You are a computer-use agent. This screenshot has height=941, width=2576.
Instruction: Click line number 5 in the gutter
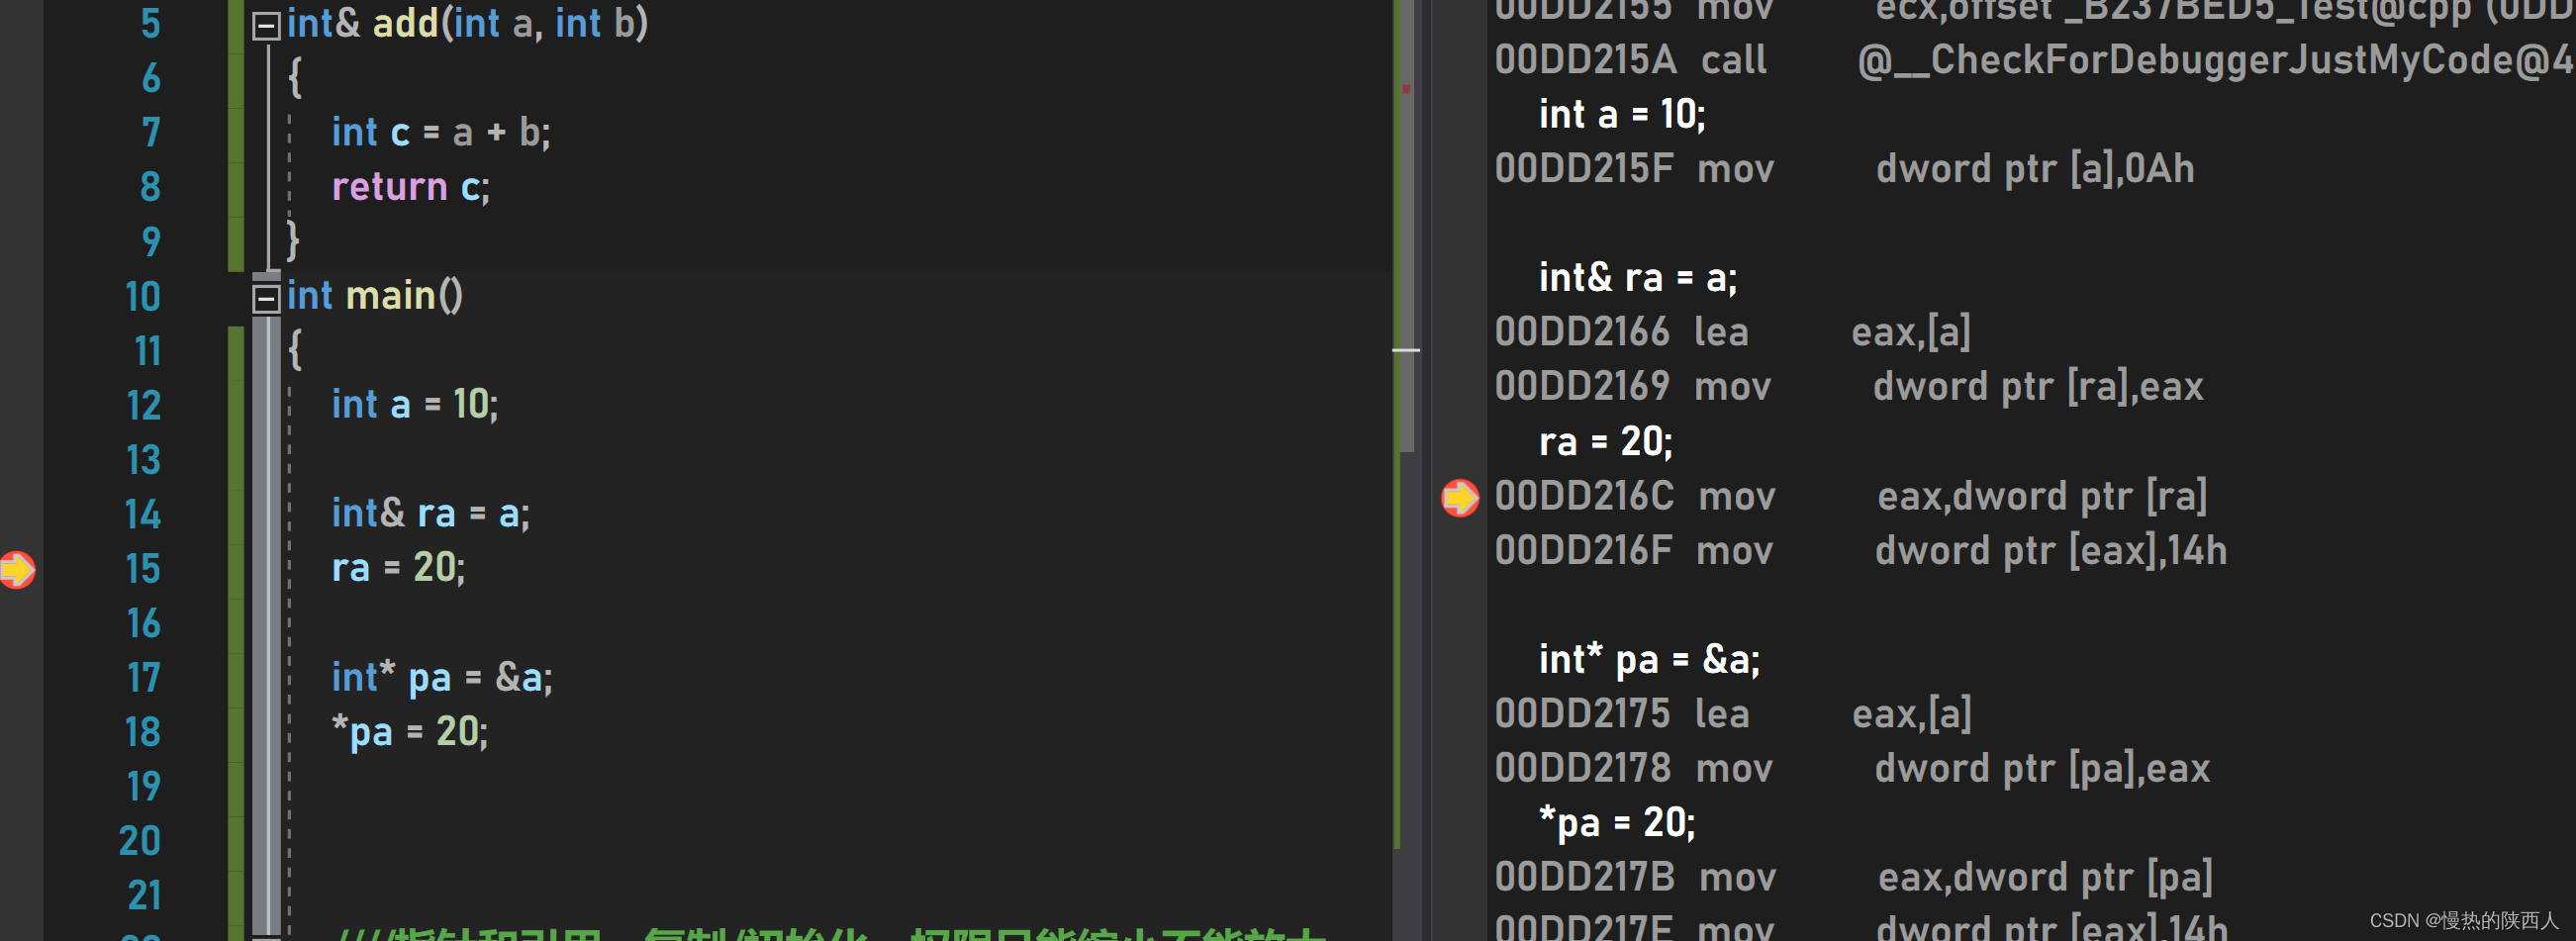[150, 24]
